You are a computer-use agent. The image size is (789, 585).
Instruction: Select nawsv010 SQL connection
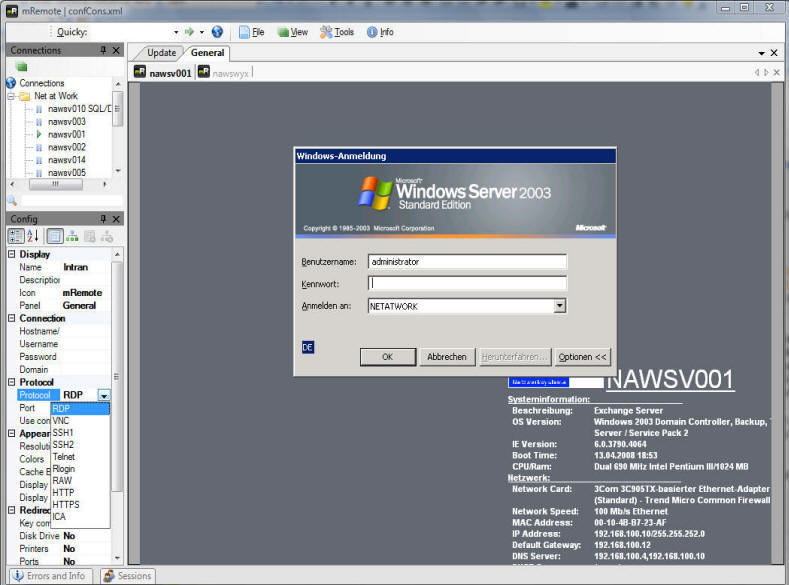coord(80,109)
